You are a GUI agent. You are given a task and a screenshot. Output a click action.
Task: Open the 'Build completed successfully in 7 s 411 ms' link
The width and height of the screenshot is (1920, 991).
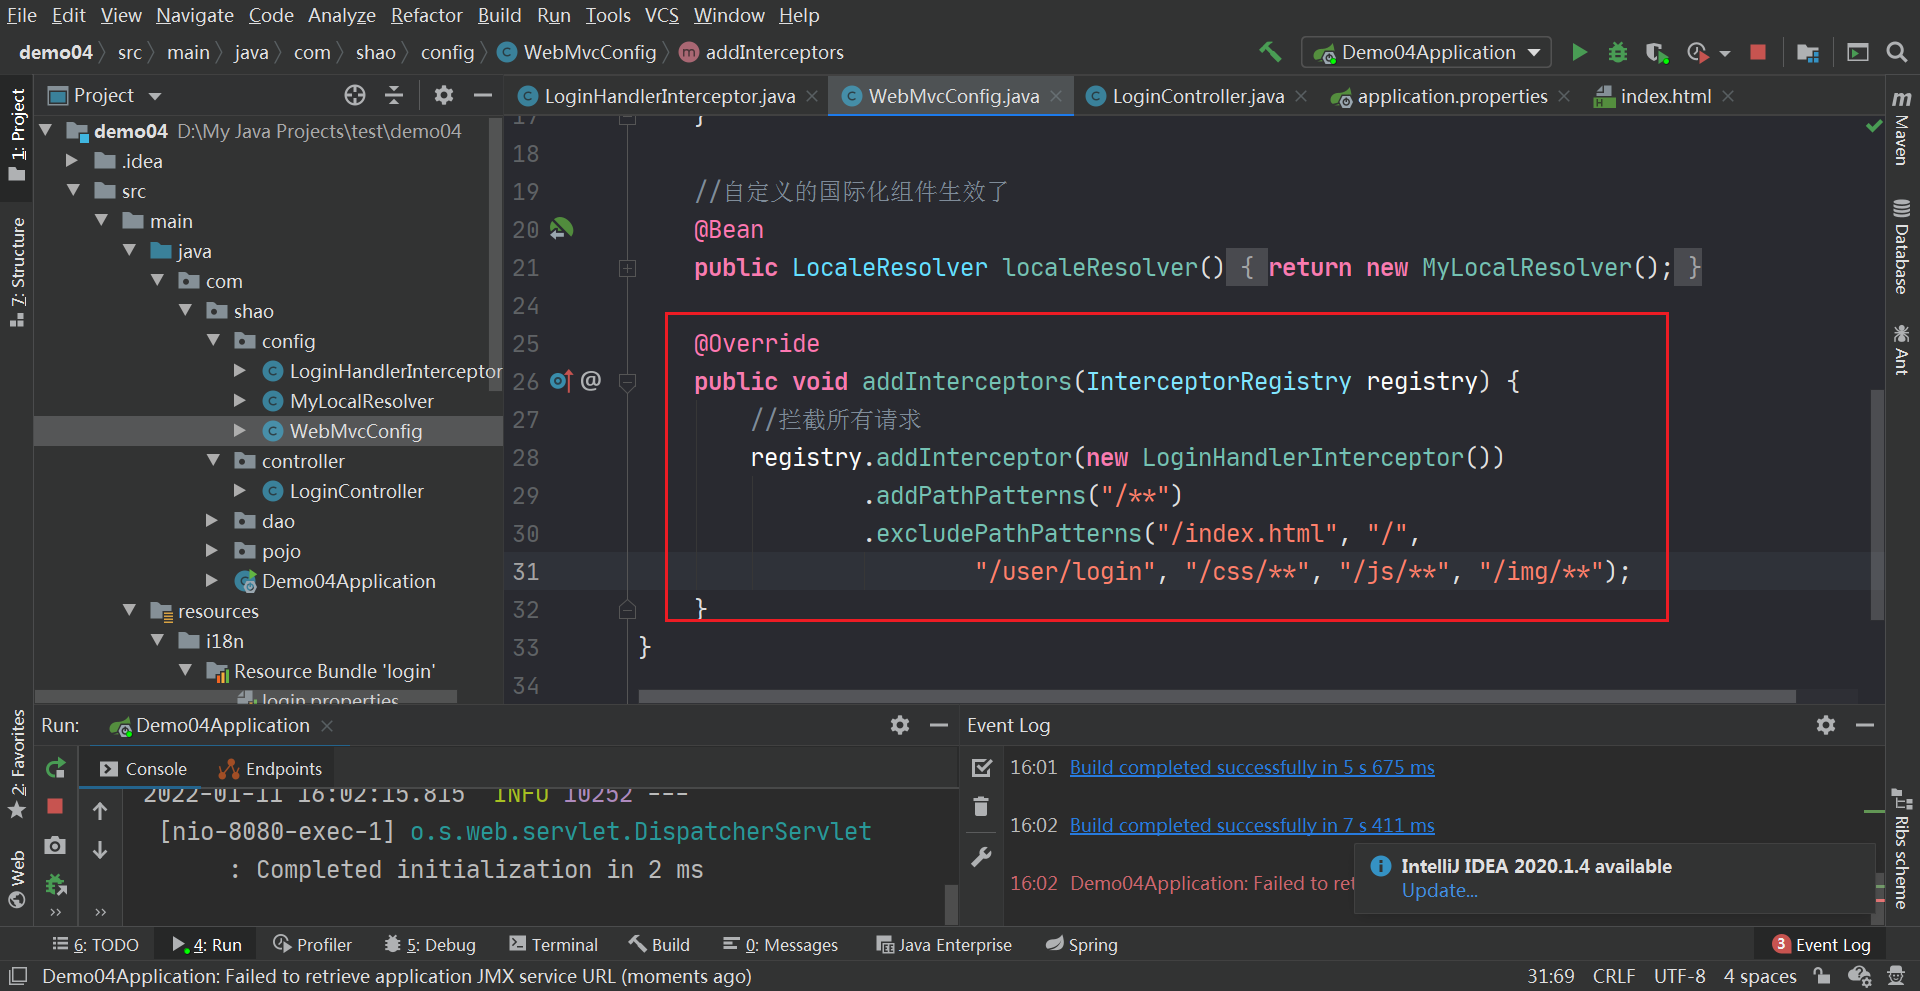1252,825
